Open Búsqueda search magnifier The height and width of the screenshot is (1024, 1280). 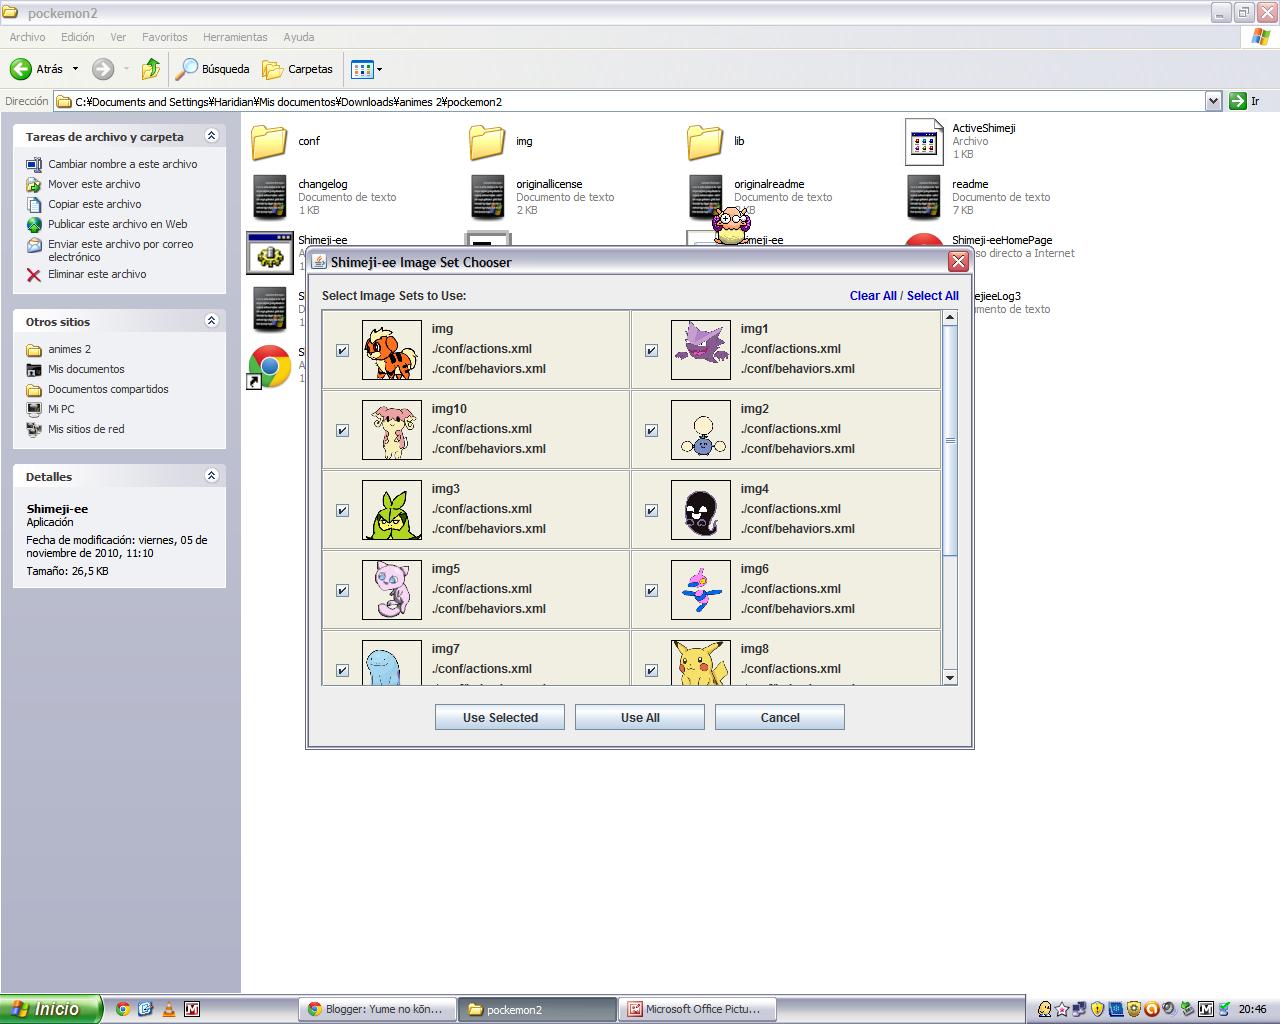212,69
